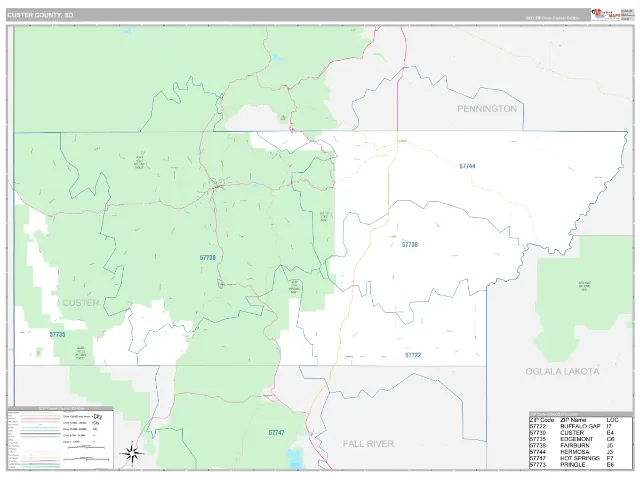Click ZIP code label 57738 on the map
The image size is (640, 480).
410,244
